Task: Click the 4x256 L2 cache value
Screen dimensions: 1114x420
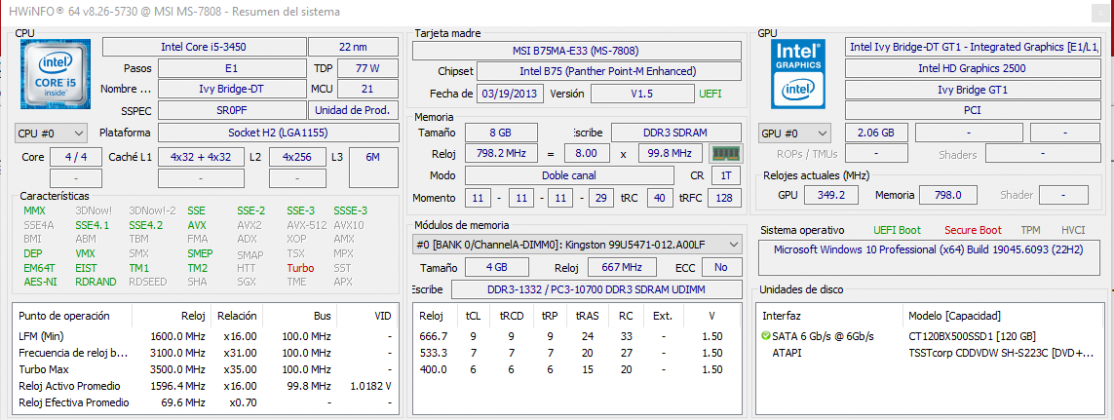Action: tap(298, 157)
